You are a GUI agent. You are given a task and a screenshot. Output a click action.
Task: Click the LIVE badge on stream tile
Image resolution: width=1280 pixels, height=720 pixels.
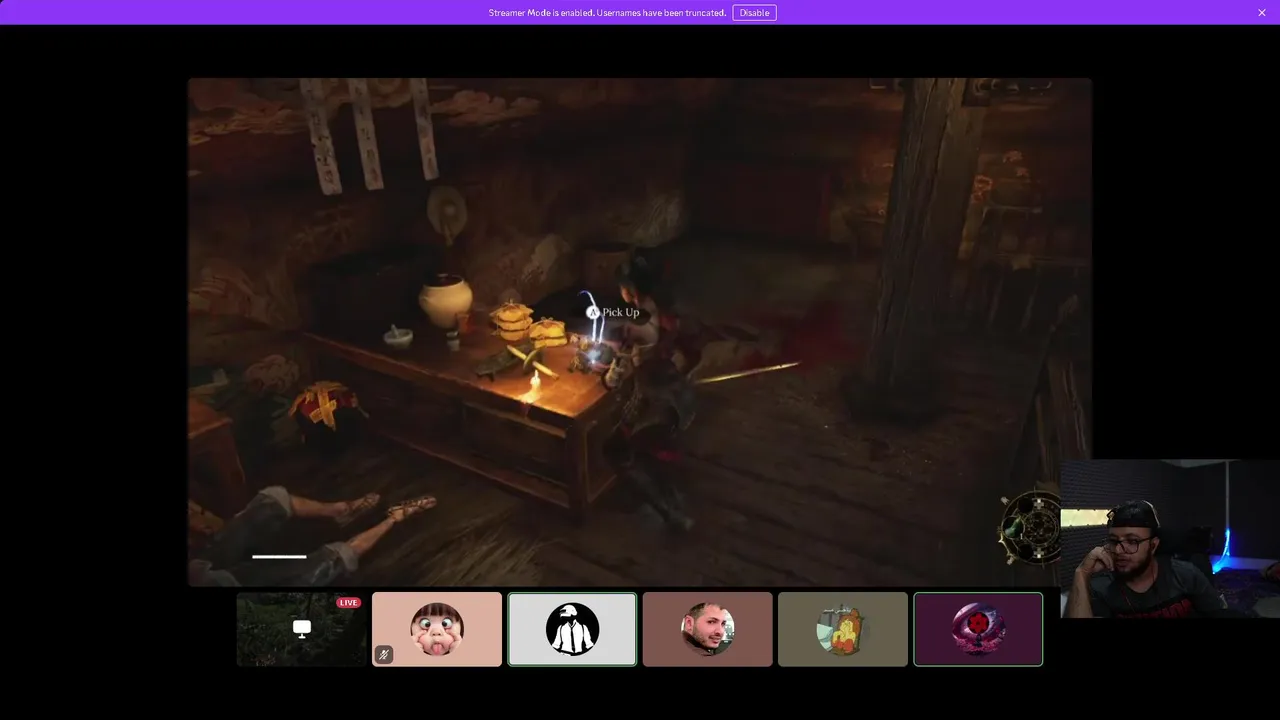click(348, 603)
